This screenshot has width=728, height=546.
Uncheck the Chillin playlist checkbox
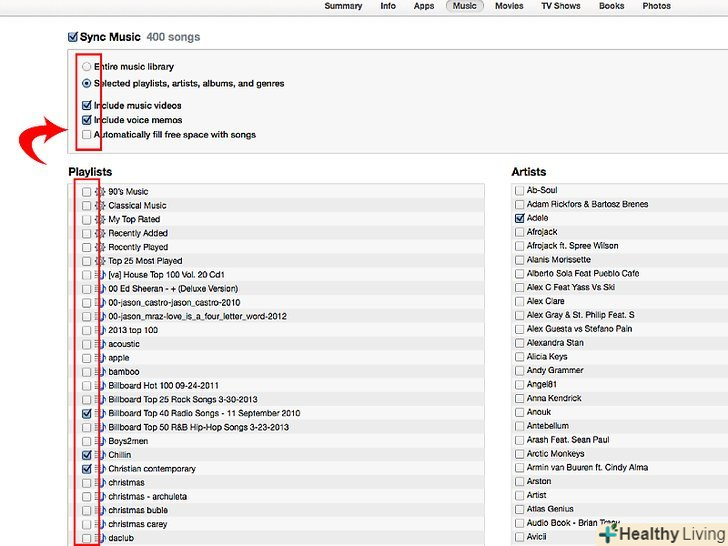(x=86, y=455)
